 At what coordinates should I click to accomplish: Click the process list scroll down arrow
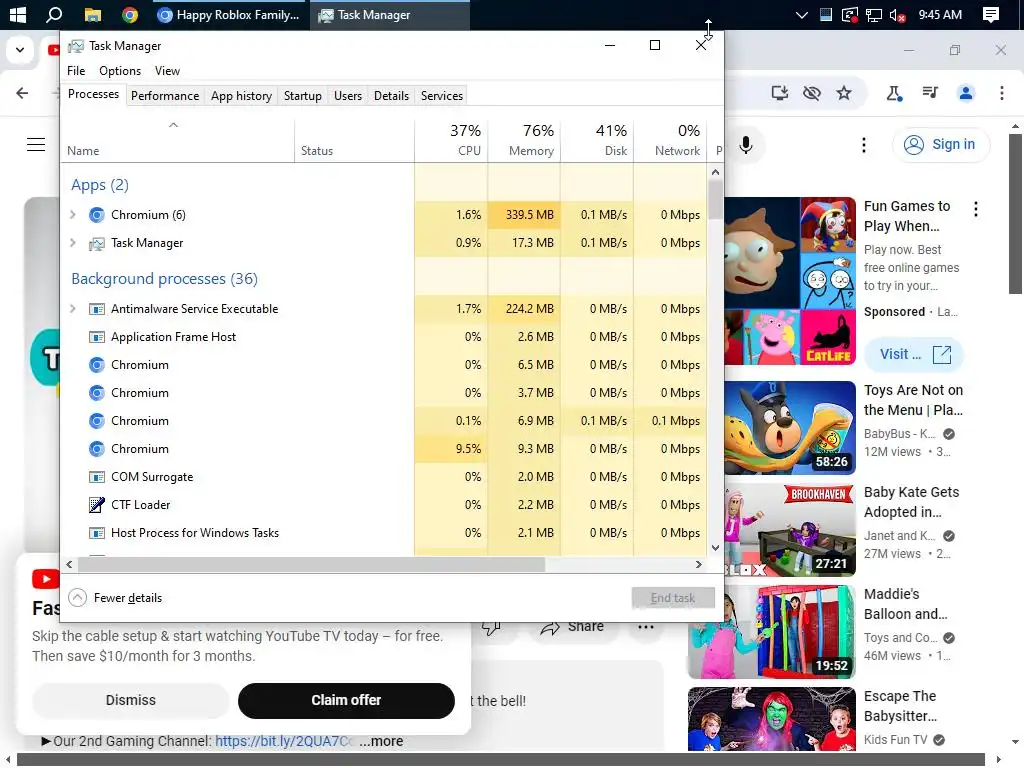715,547
